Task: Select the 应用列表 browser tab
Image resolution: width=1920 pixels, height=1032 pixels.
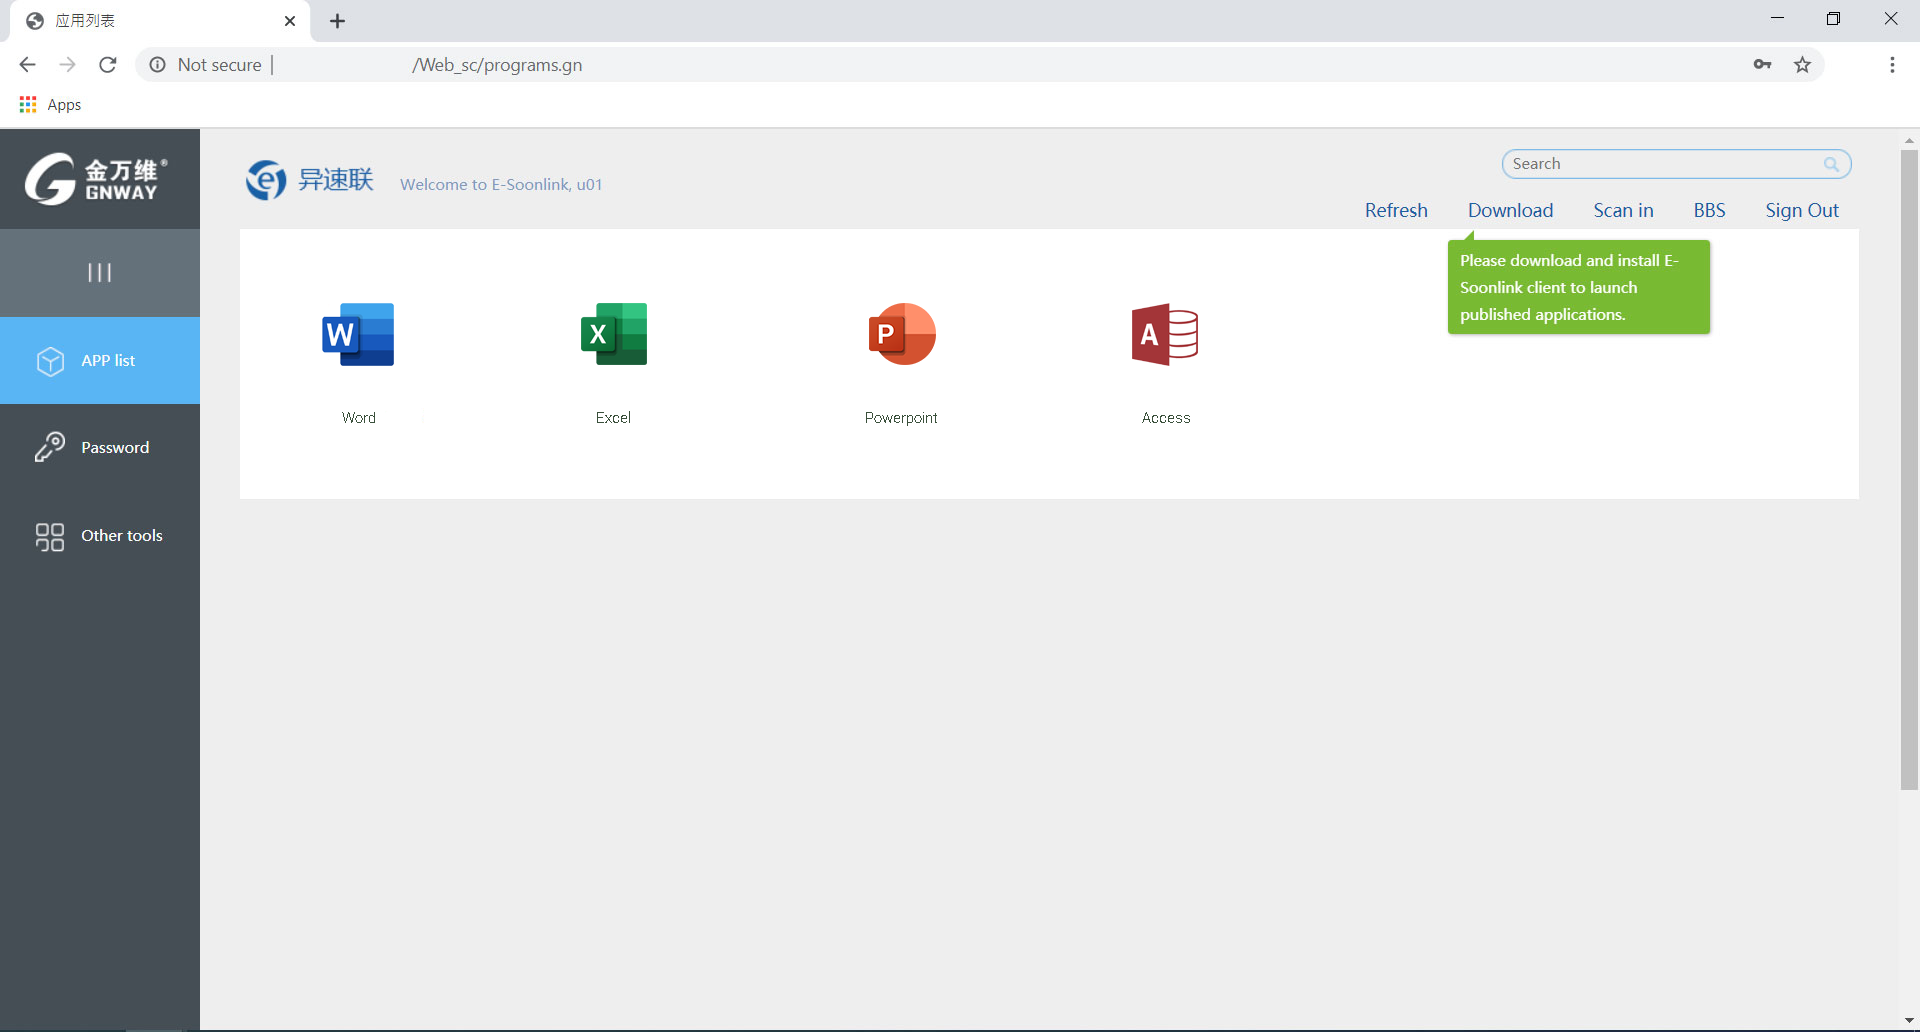Action: [x=160, y=21]
